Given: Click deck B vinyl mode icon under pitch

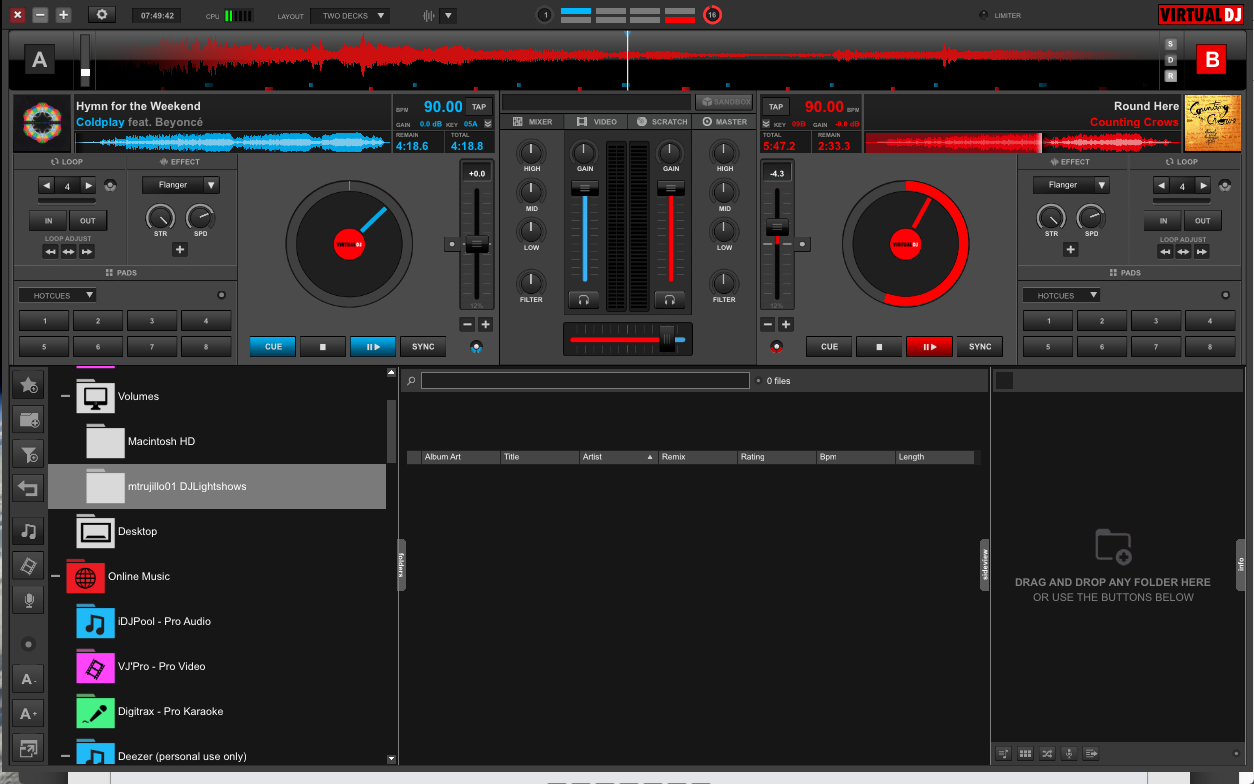Looking at the screenshot, I should tap(776, 347).
